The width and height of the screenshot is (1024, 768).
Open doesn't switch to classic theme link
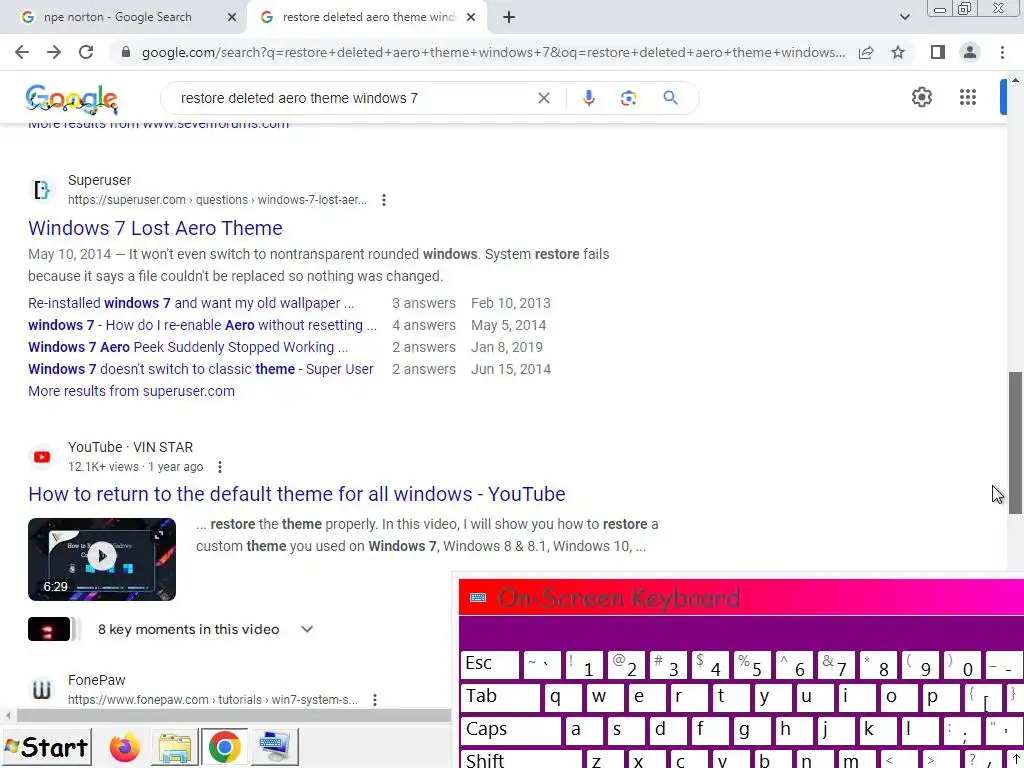coord(200,369)
